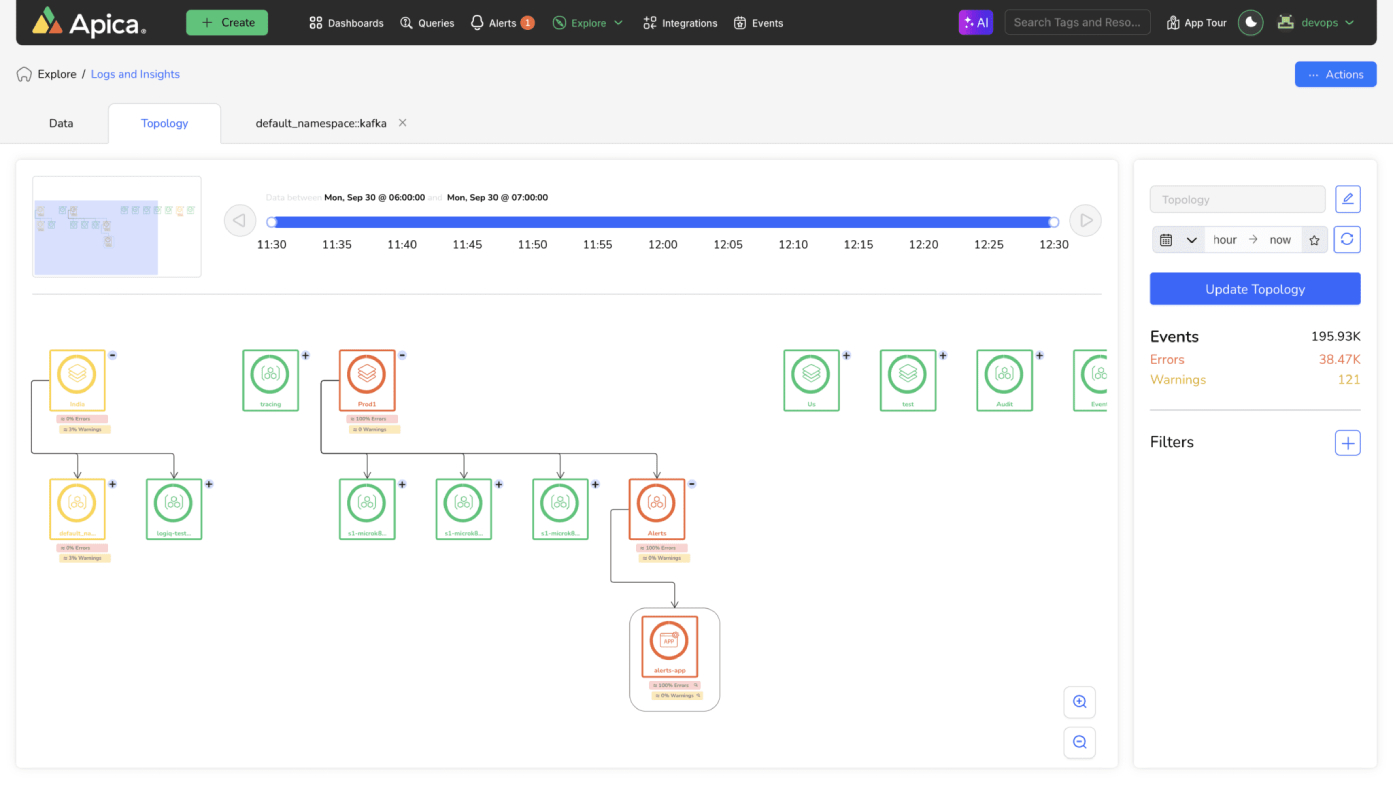The width and height of the screenshot is (1393, 800).
Task: Step timeline back with left arrow
Action: (240, 220)
